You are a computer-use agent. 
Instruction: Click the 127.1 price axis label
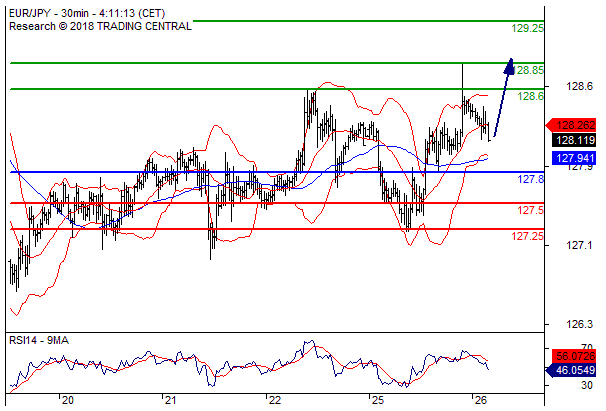pos(579,245)
